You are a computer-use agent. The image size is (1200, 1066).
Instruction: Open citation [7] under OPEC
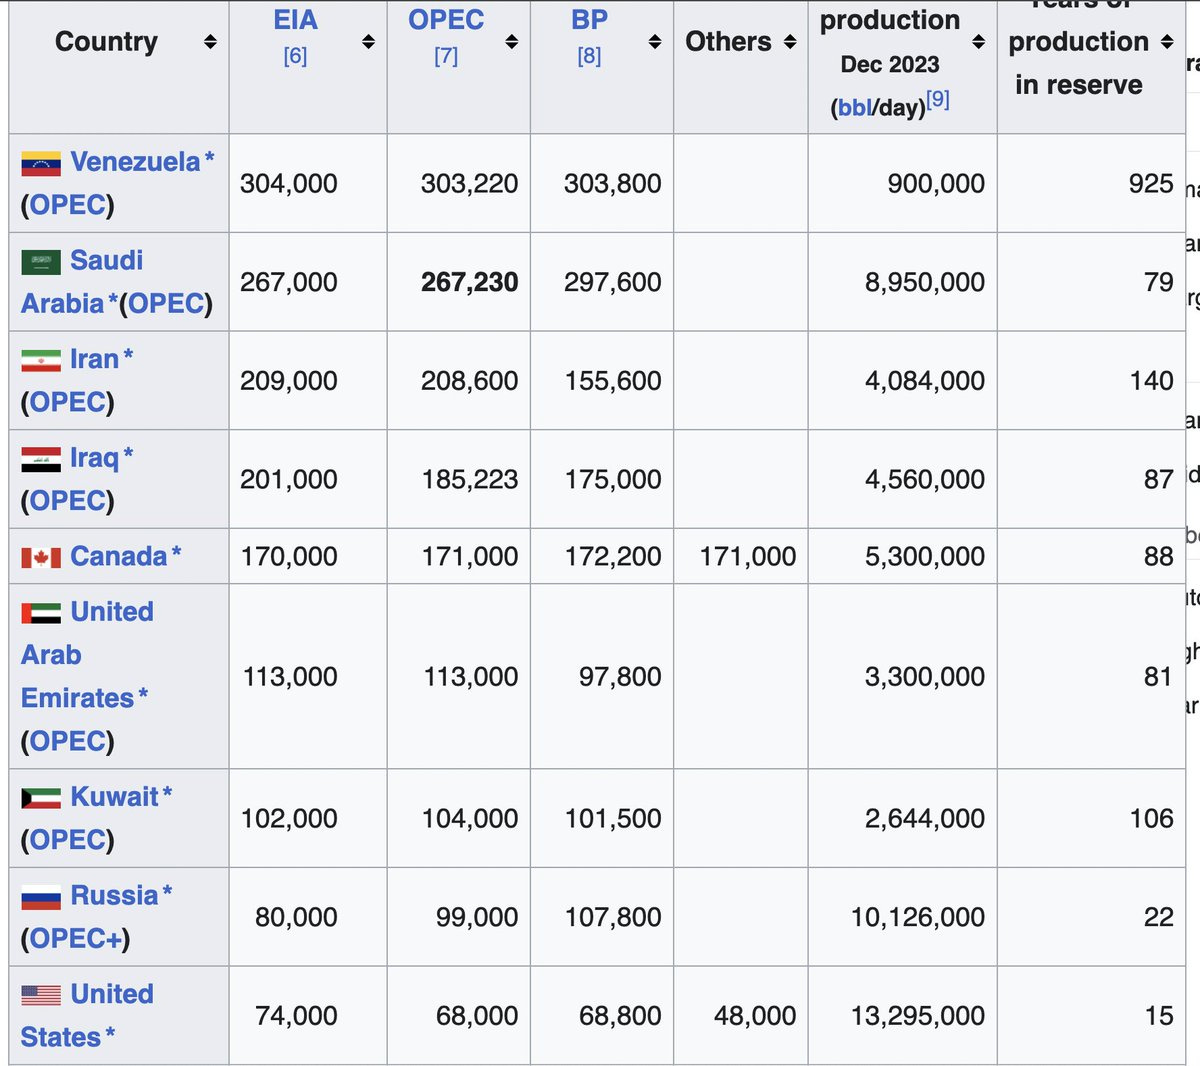(x=446, y=56)
